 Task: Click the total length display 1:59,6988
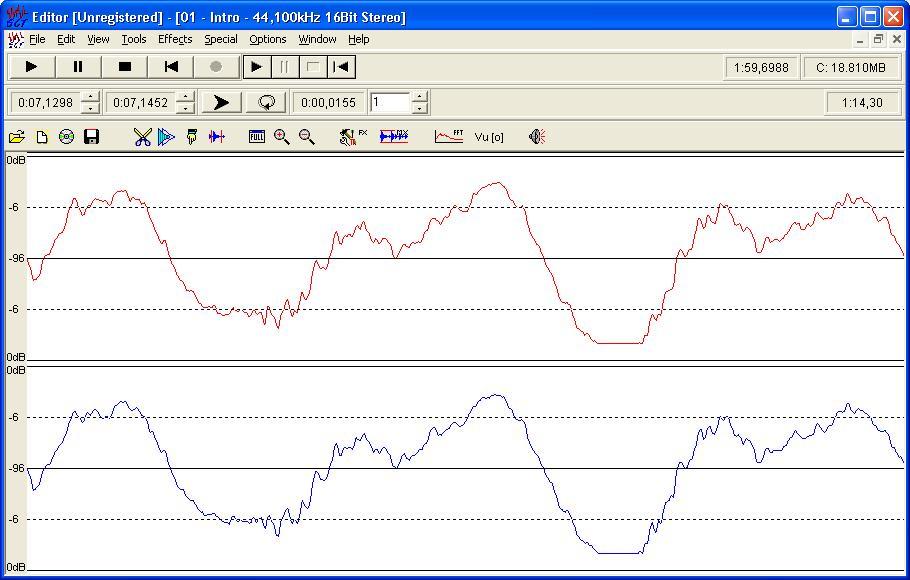tap(761, 67)
